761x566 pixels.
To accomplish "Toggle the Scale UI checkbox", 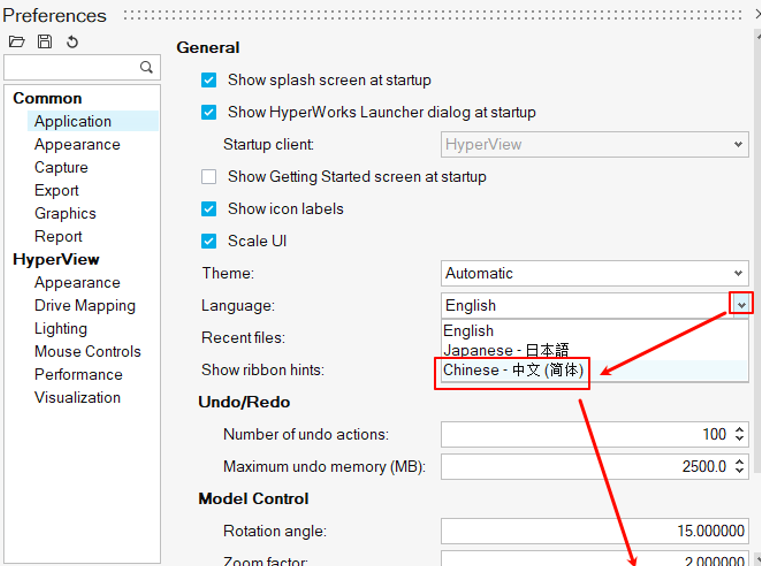I will tap(209, 241).
